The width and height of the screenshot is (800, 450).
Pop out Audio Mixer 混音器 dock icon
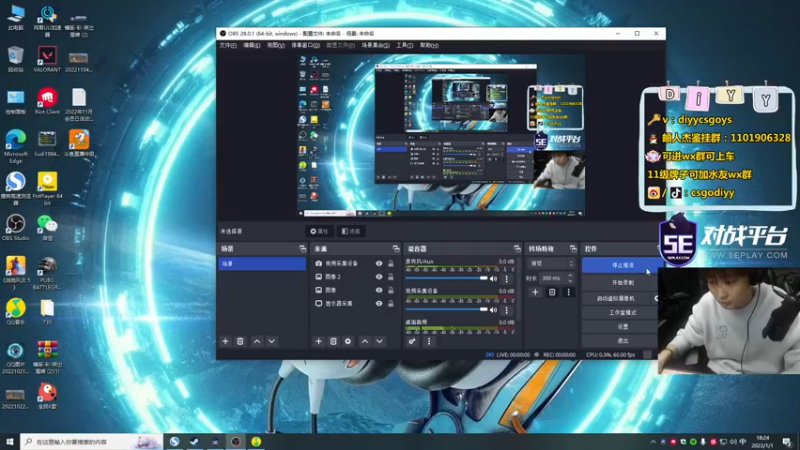(x=517, y=248)
